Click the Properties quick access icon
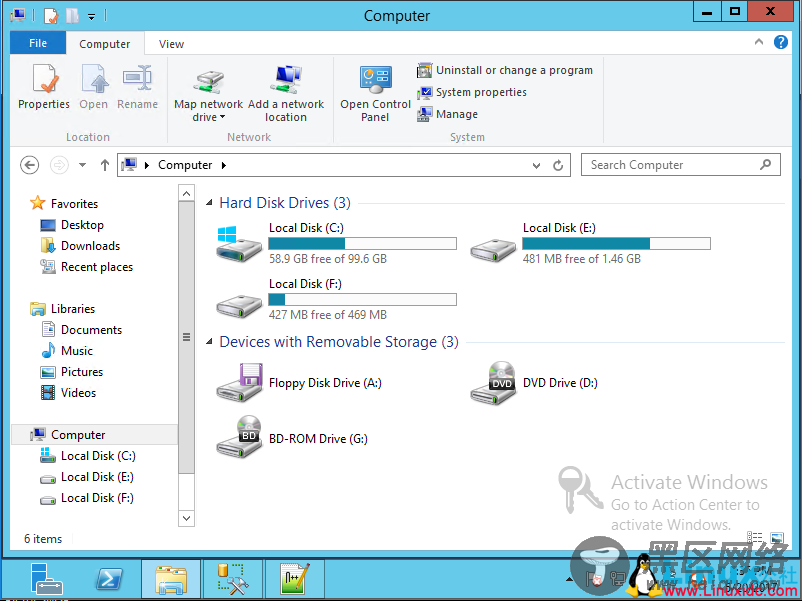This screenshot has width=802, height=601. pyautogui.click(x=51, y=15)
